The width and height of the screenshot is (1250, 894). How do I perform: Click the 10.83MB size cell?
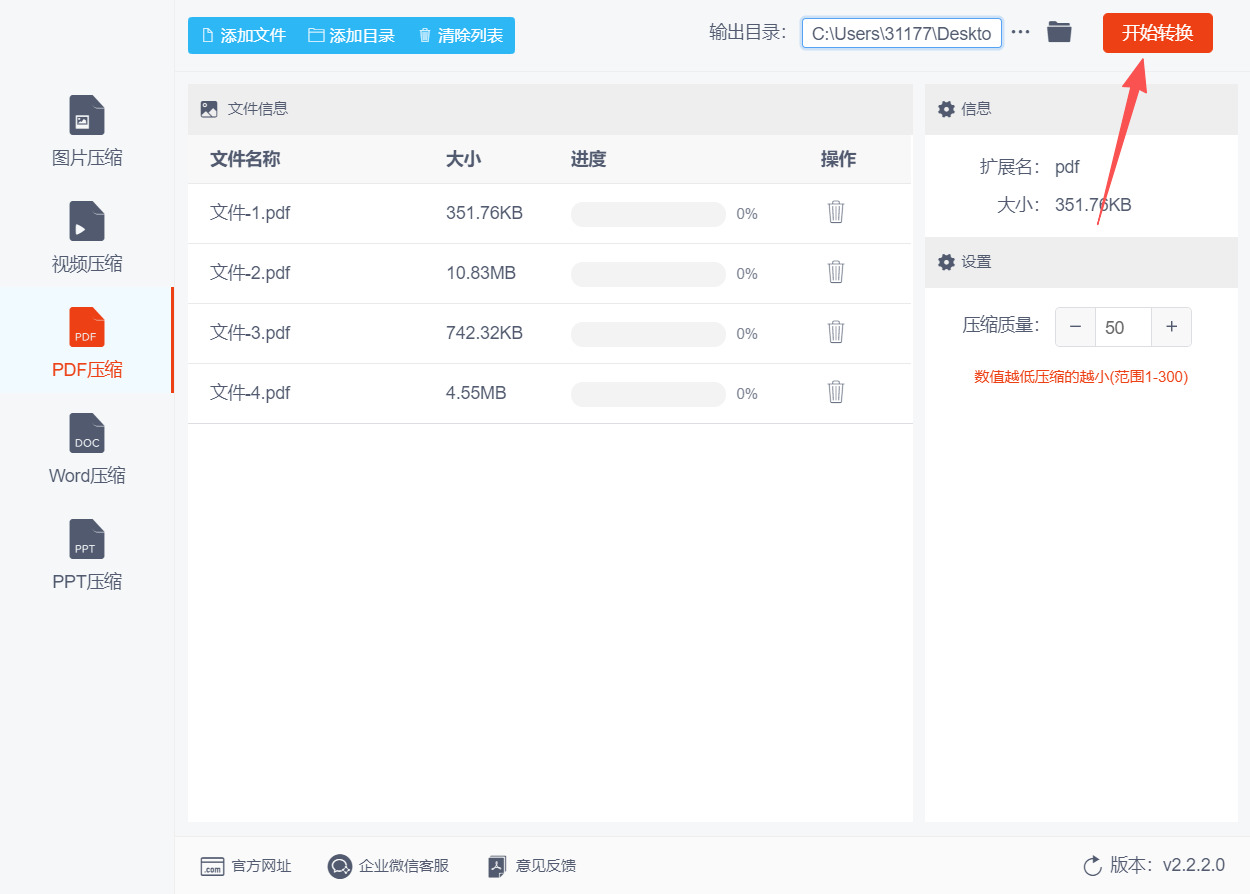tap(481, 273)
